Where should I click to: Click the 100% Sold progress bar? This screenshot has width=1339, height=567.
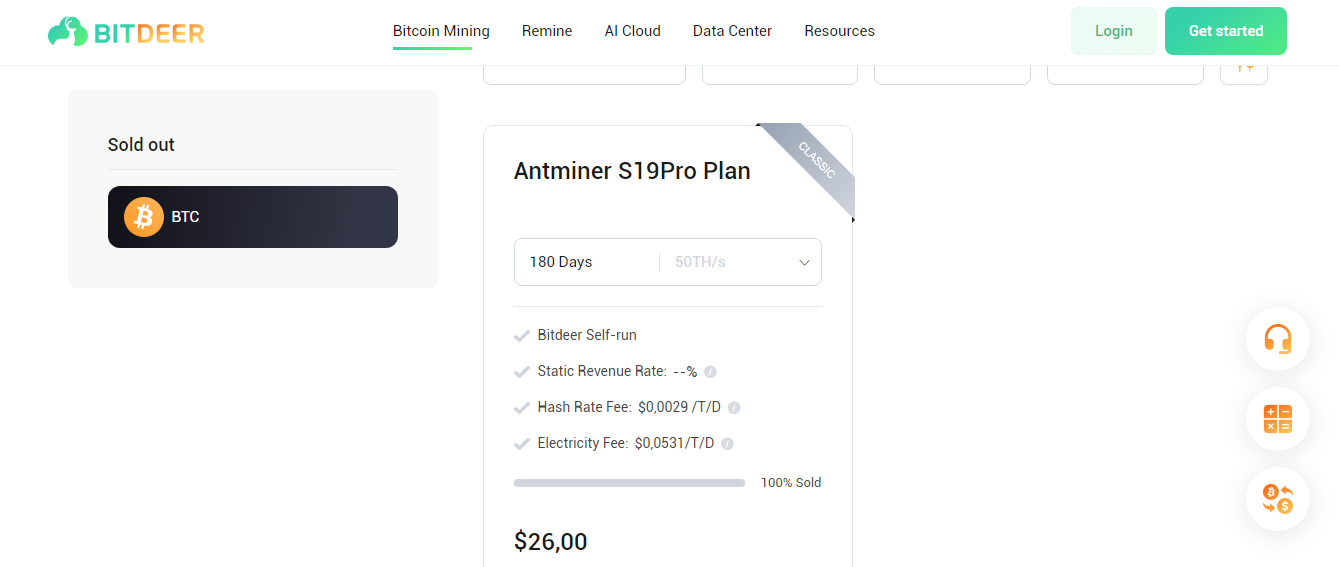[x=629, y=483]
